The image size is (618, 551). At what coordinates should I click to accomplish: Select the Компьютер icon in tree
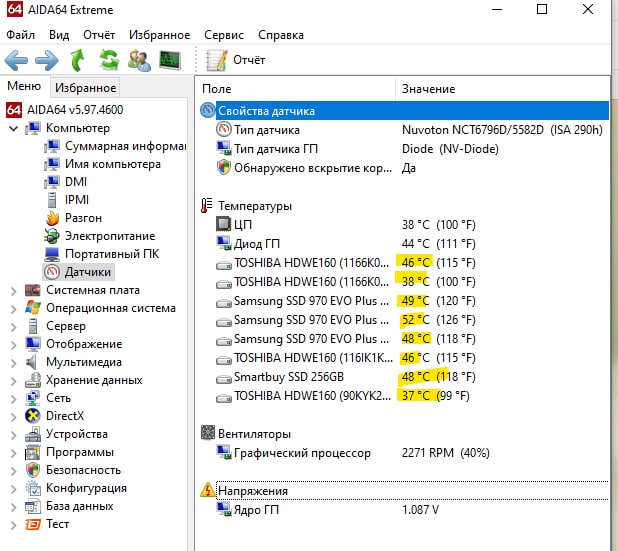point(33,128)
